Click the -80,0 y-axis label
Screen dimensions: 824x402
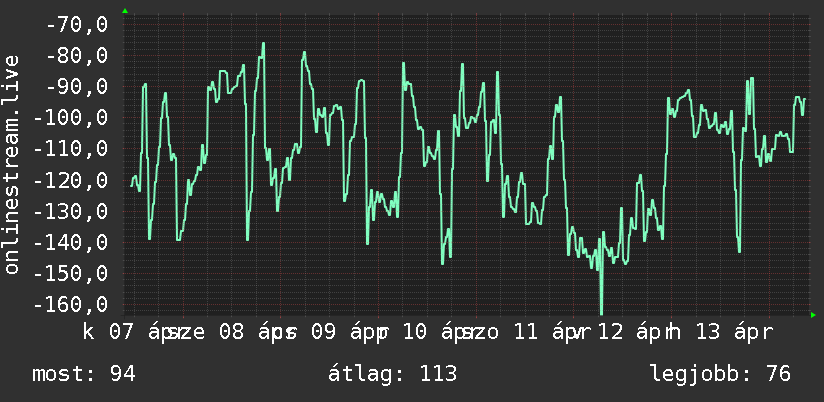77,55
